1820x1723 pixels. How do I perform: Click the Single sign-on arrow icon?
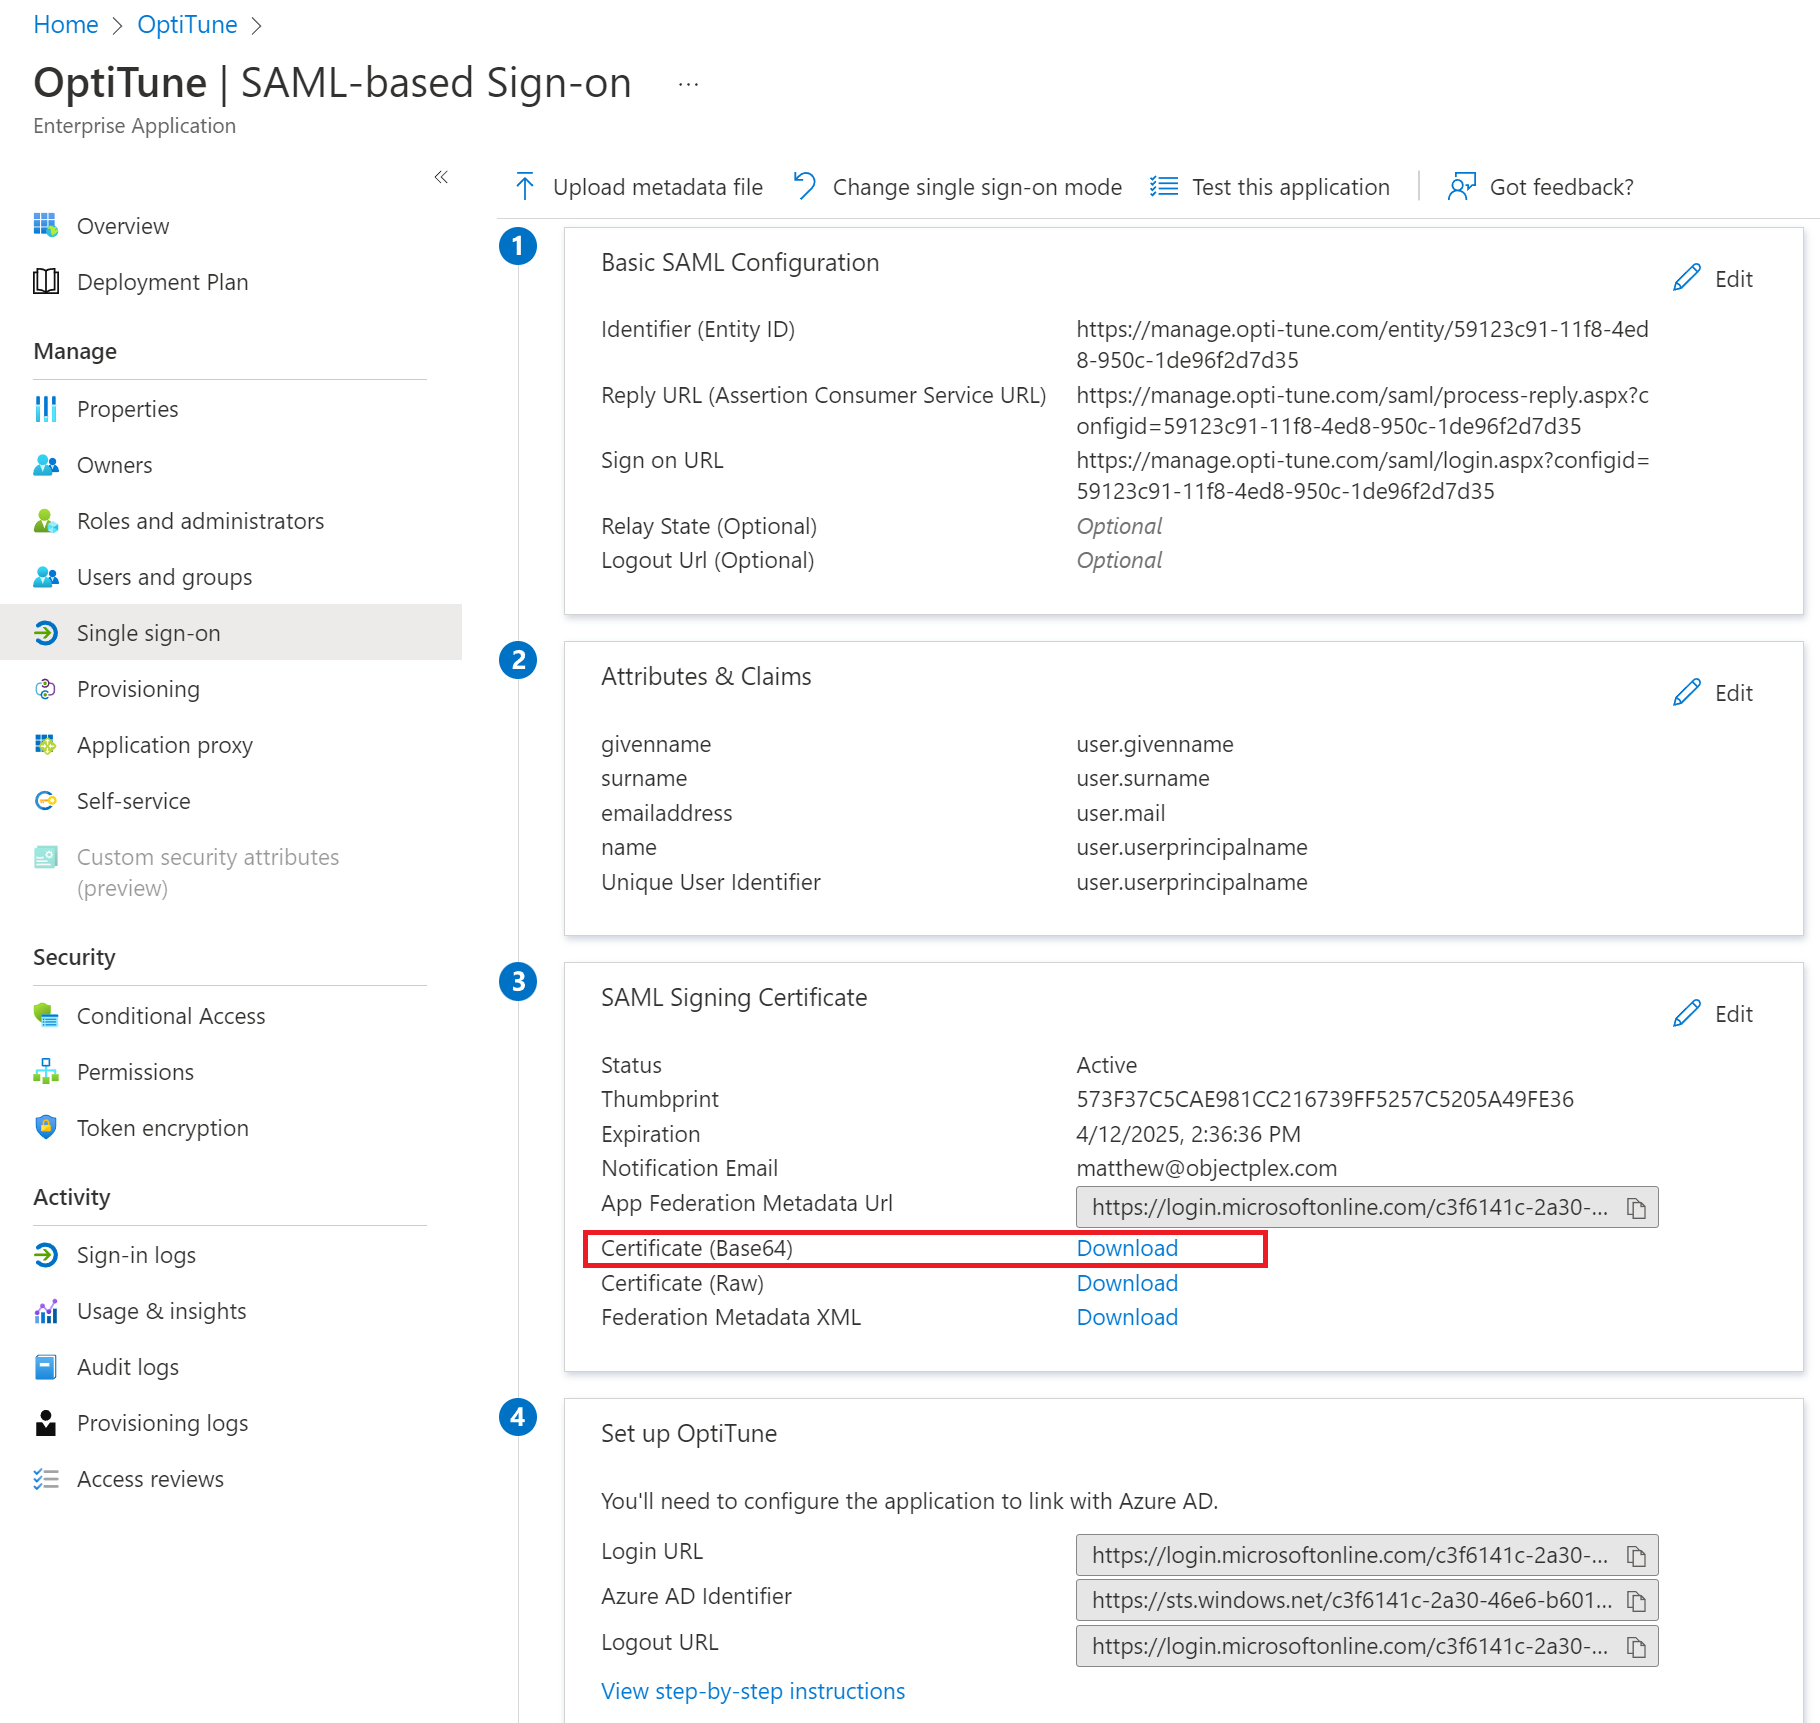pos(46,632)
